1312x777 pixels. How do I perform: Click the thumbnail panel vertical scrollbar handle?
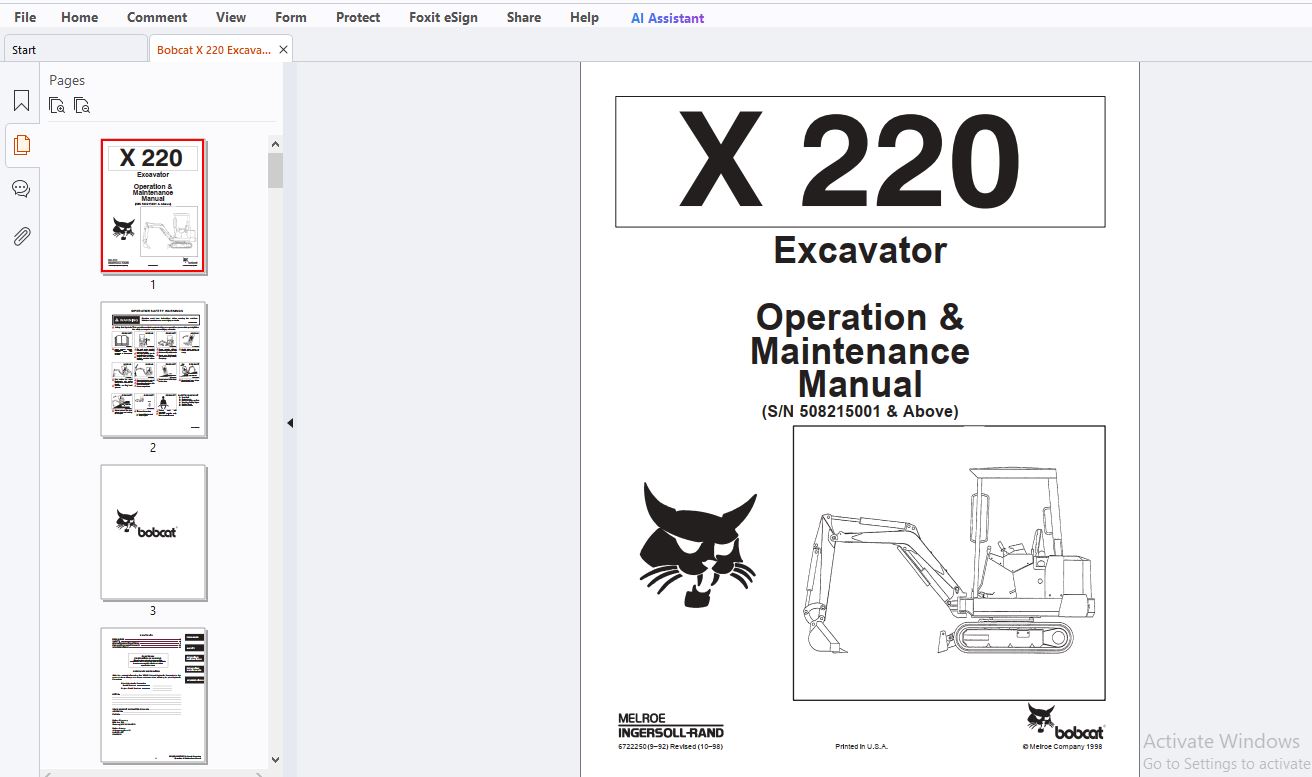(x=275, y=170)
